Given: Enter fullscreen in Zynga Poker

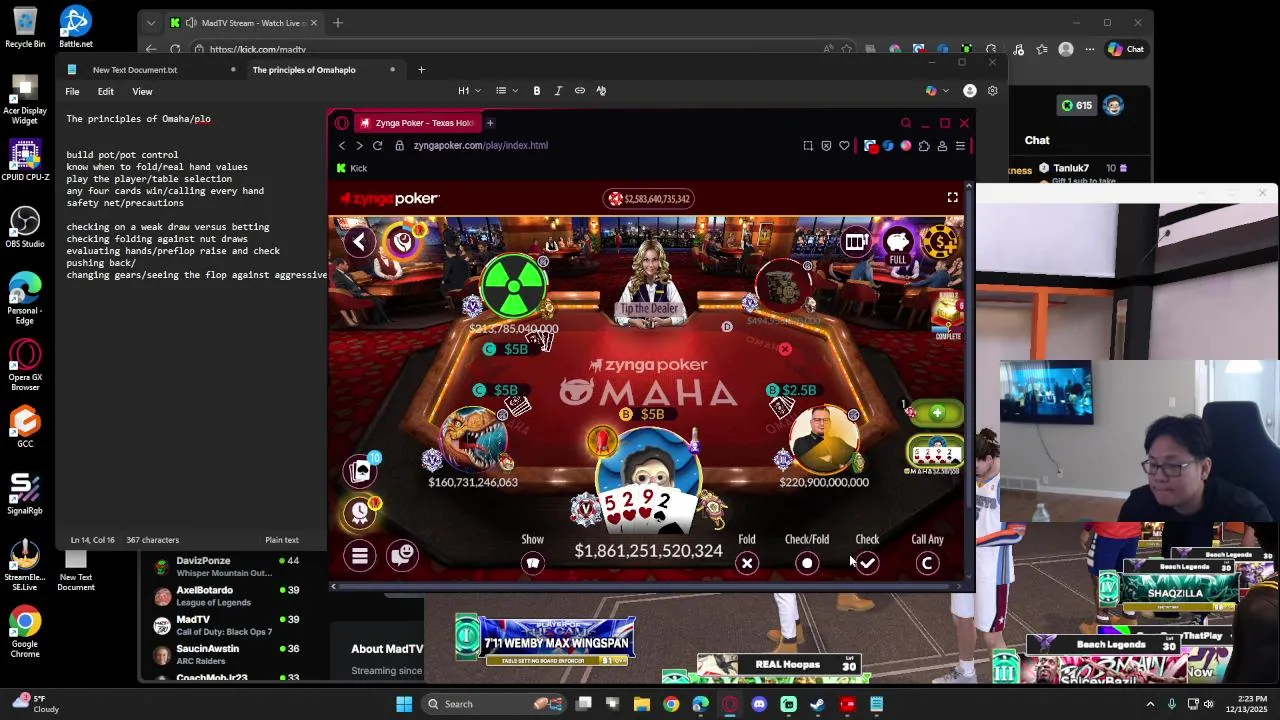Looking at the screenshot, I should (952, 198).
